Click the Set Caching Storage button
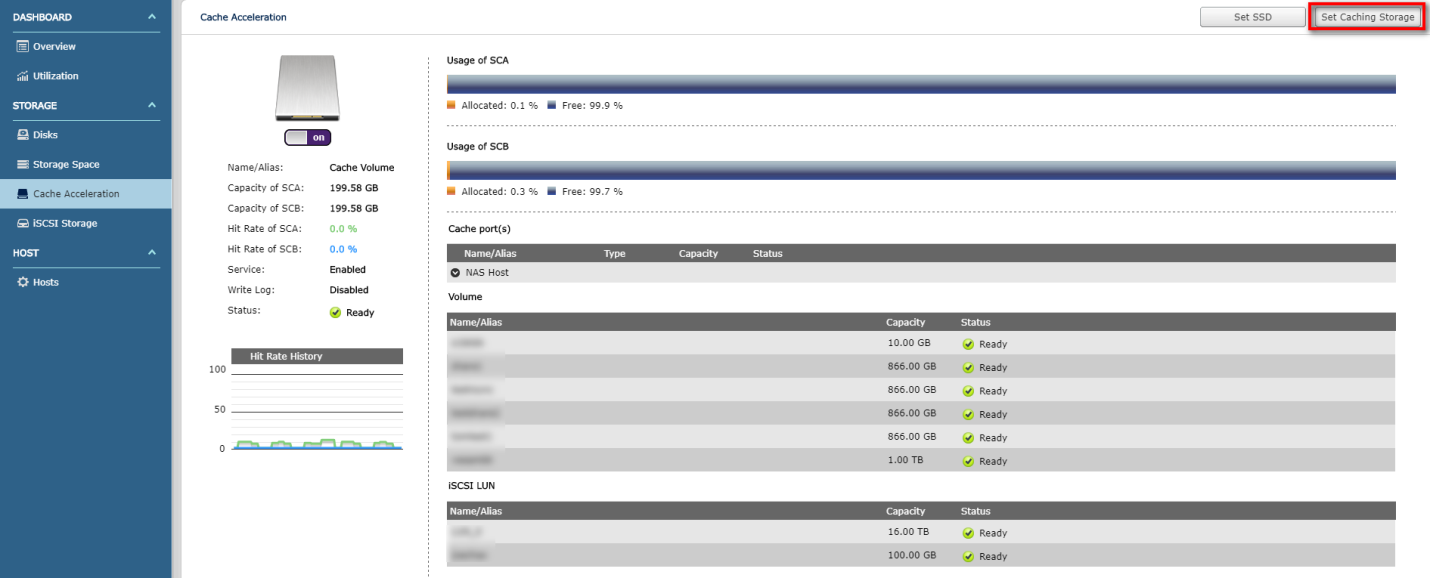 pyautogui.click(x=1367, y=17)
